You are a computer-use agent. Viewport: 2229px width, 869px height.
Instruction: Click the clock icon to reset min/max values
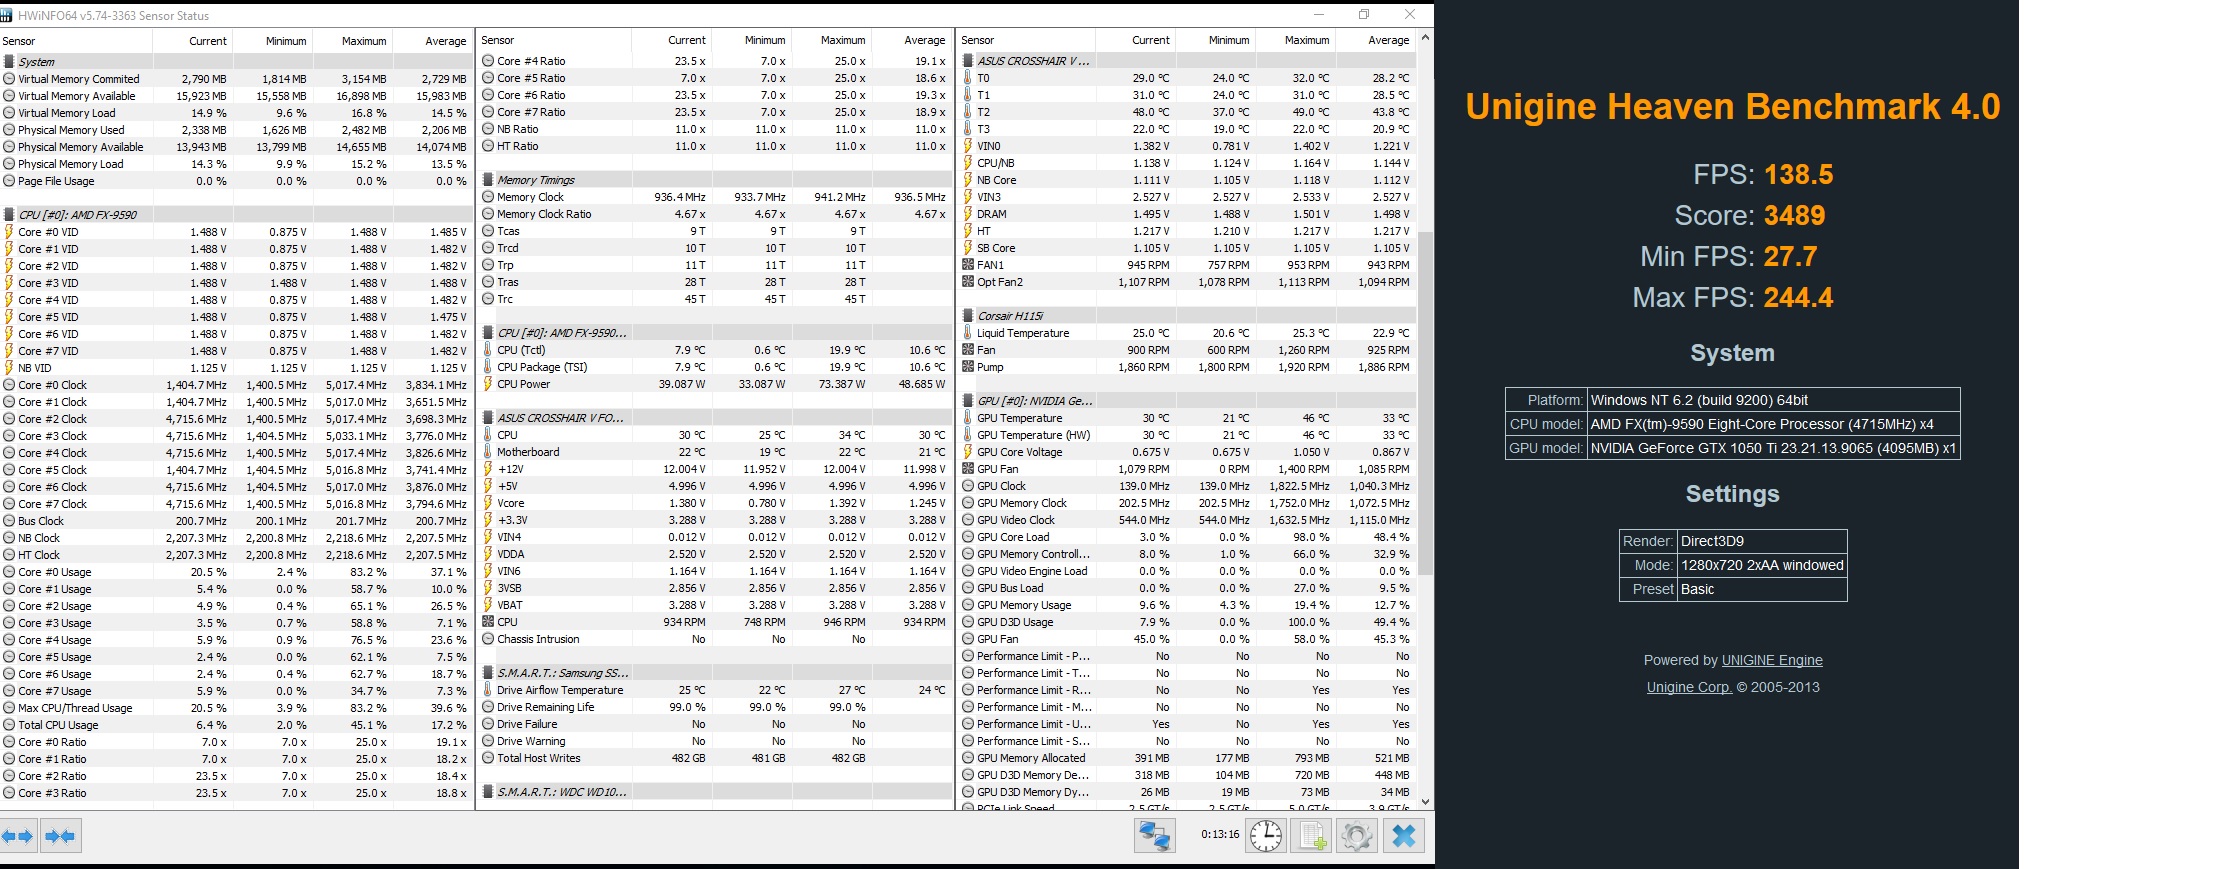pyautogui.click(x=1265, y=835)
